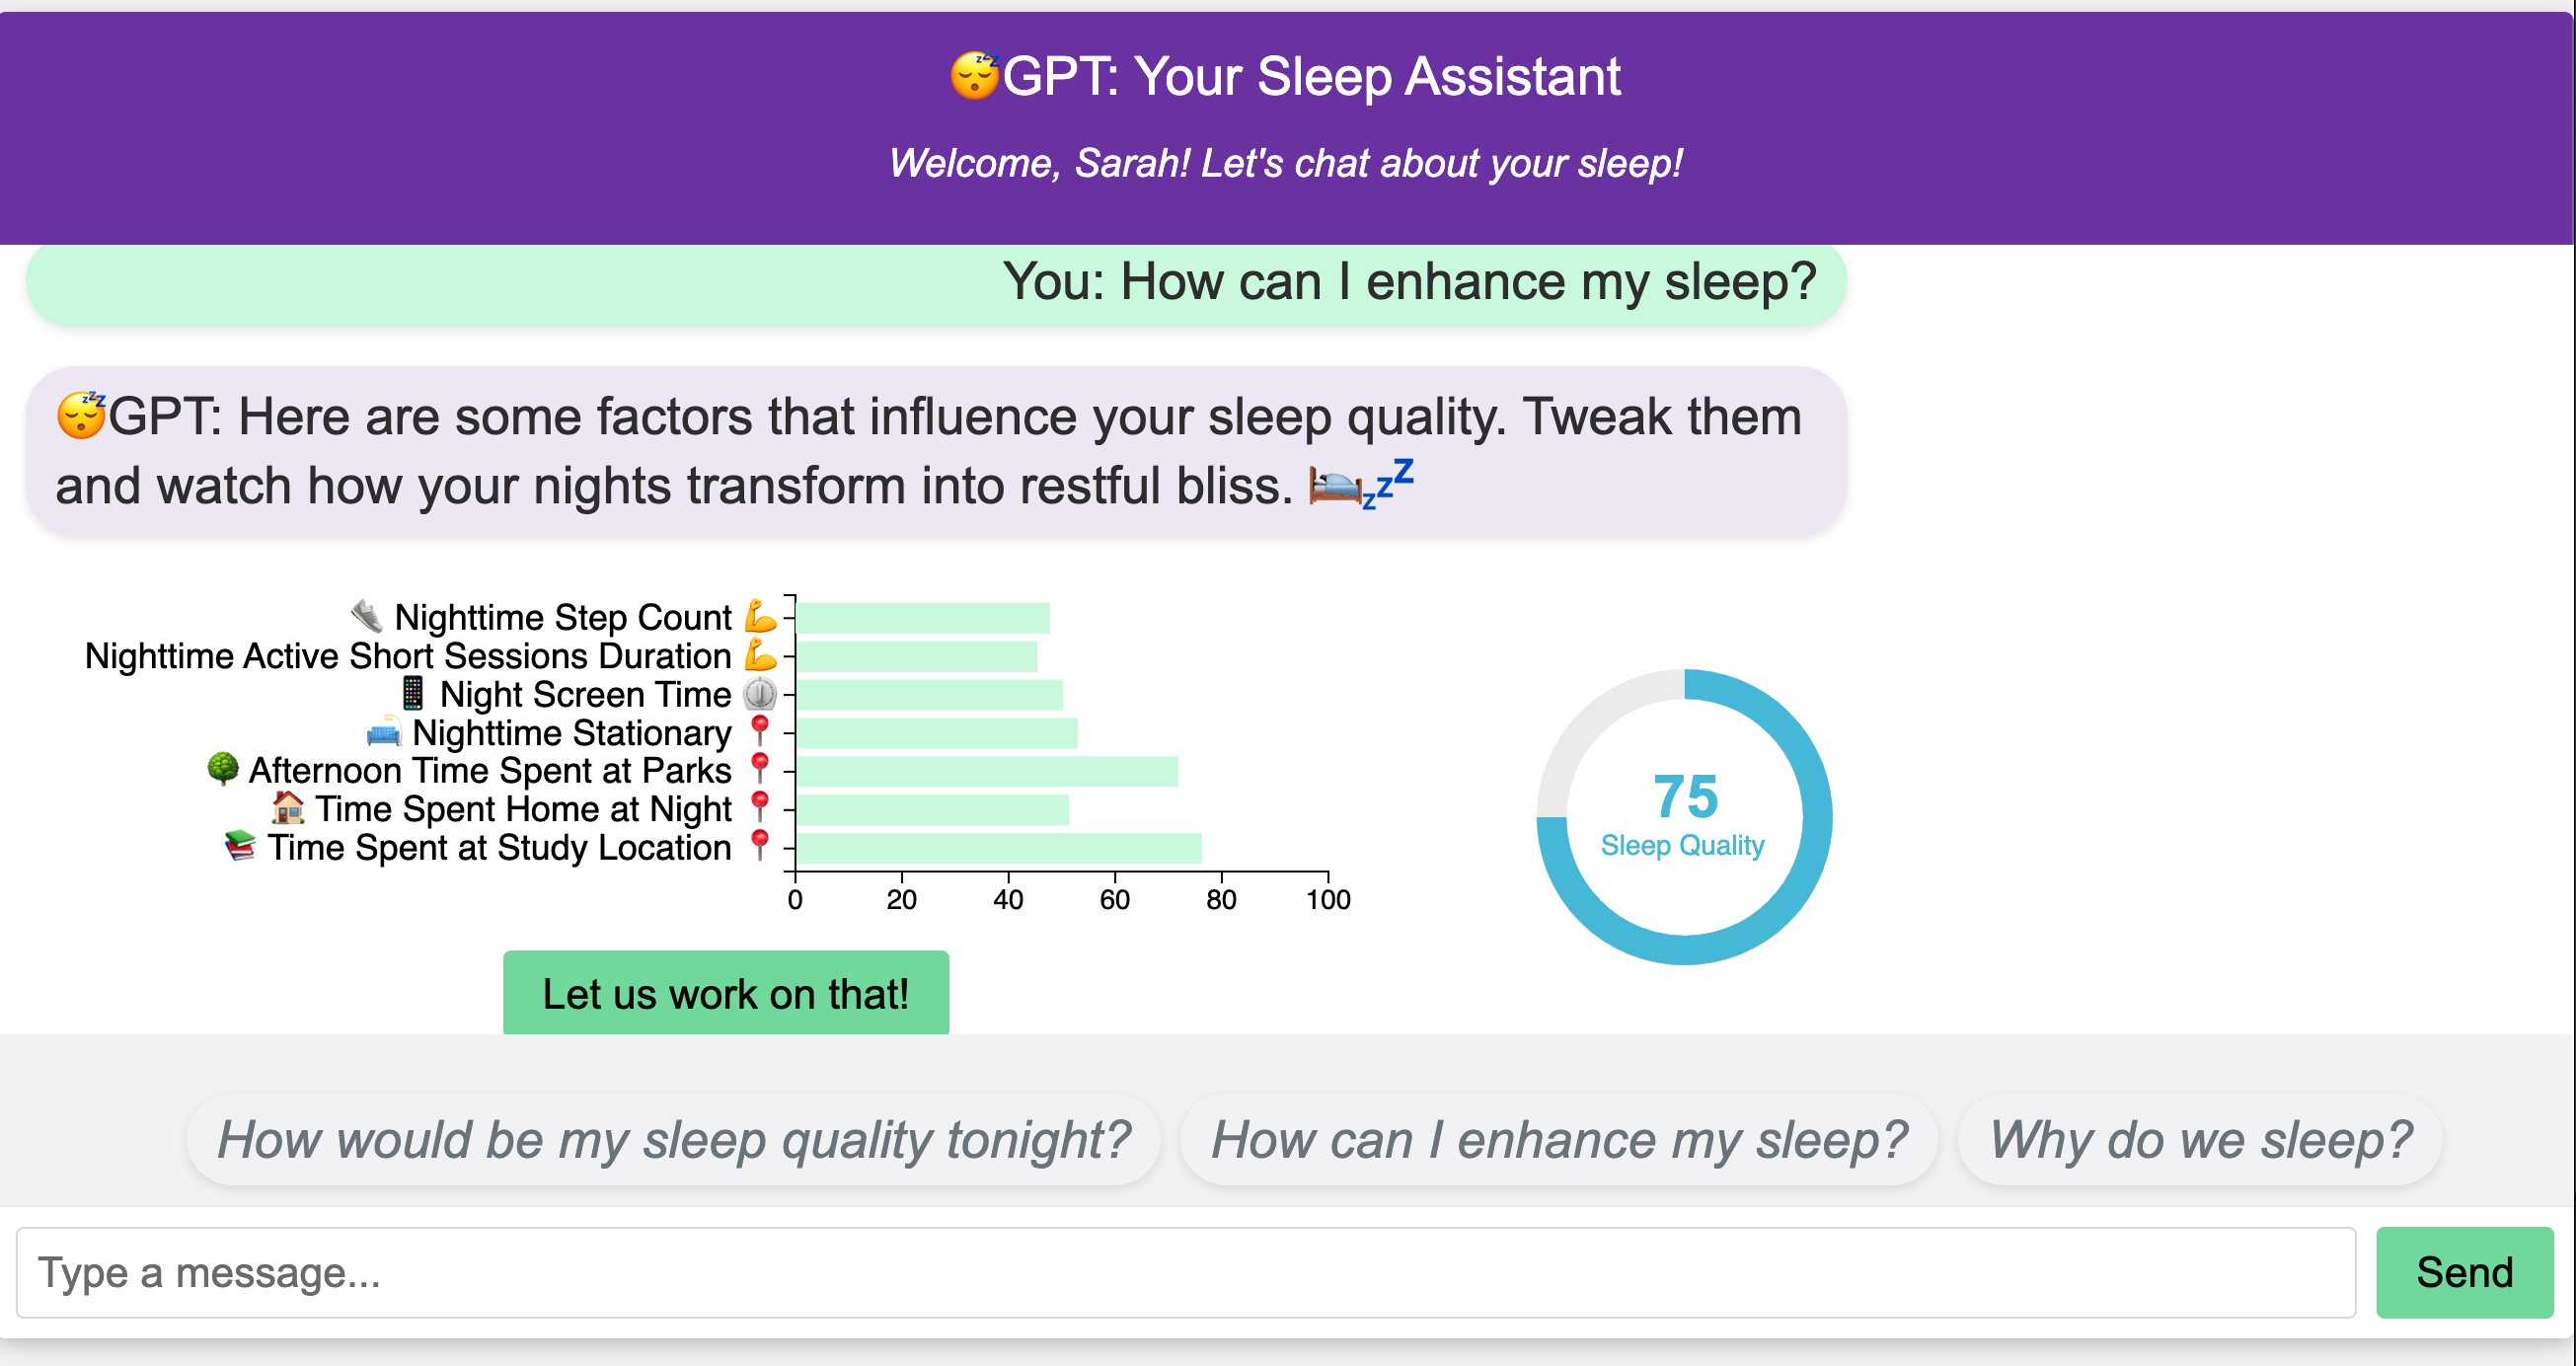This screenshot has width=2576, height=1366.
Task: Click the sleeping face emoji in the header title
Action: point(973,76)
